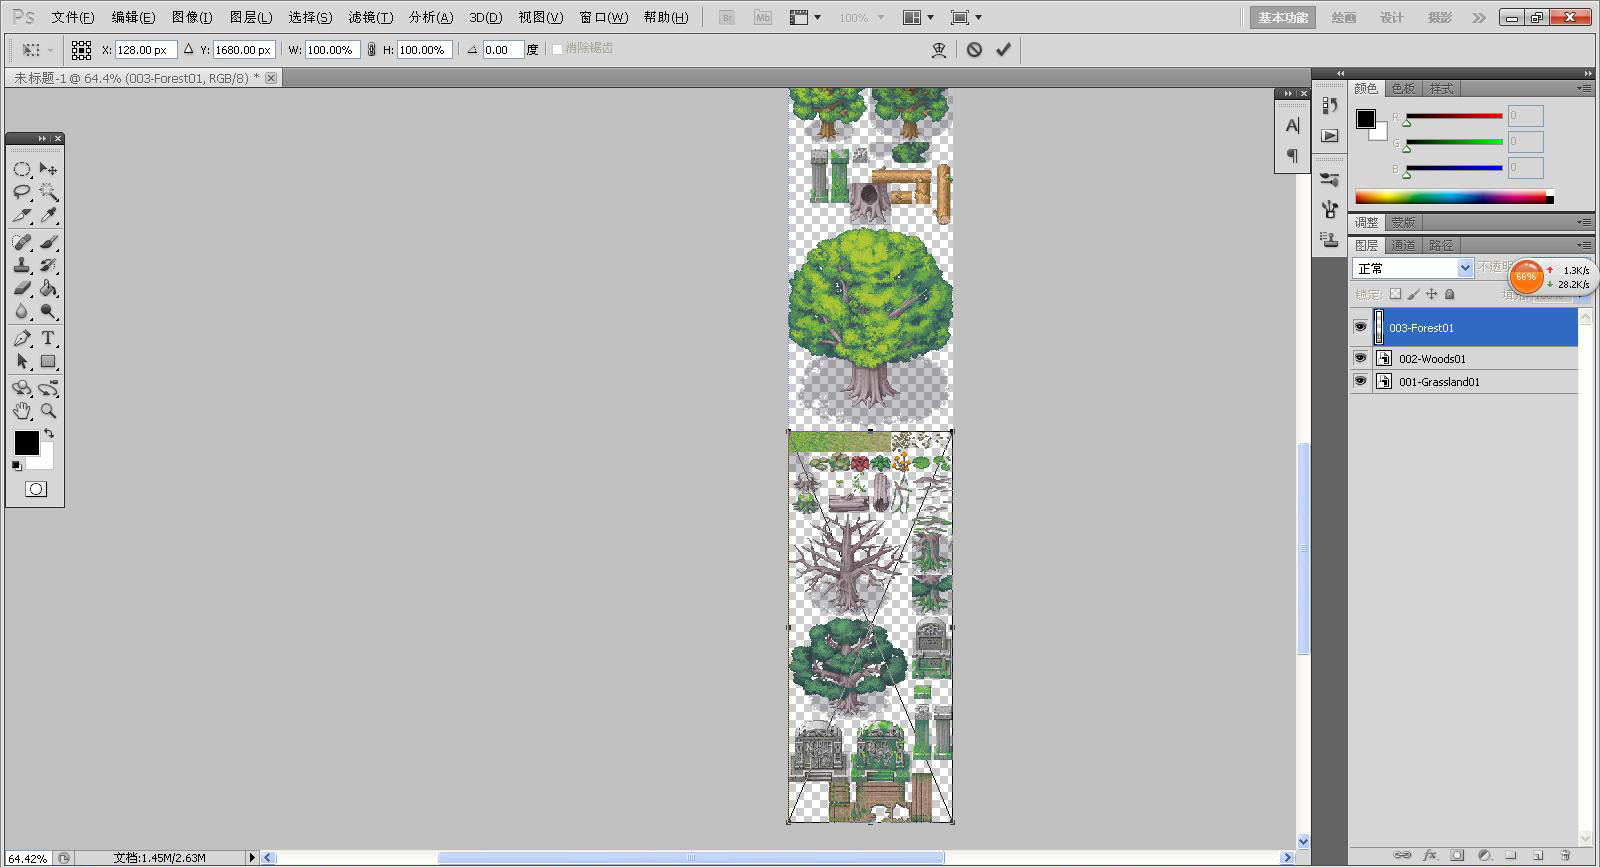This screenshot has height=867, width=1600.
Task: Select the Hand tool
Action: point(22,411)
